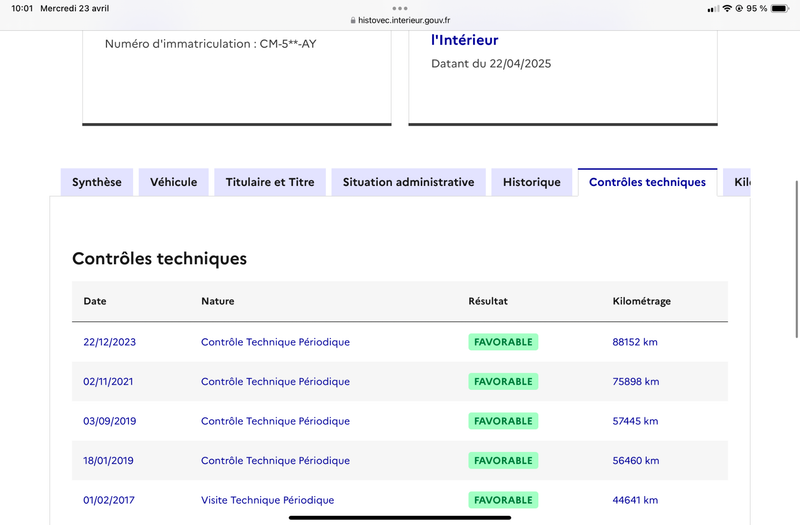This screenshot has height=525, width=800.
Task: Click Contrôle Technique Périodique in the 02/11/2021 row
Action: [x=276, y=382]
